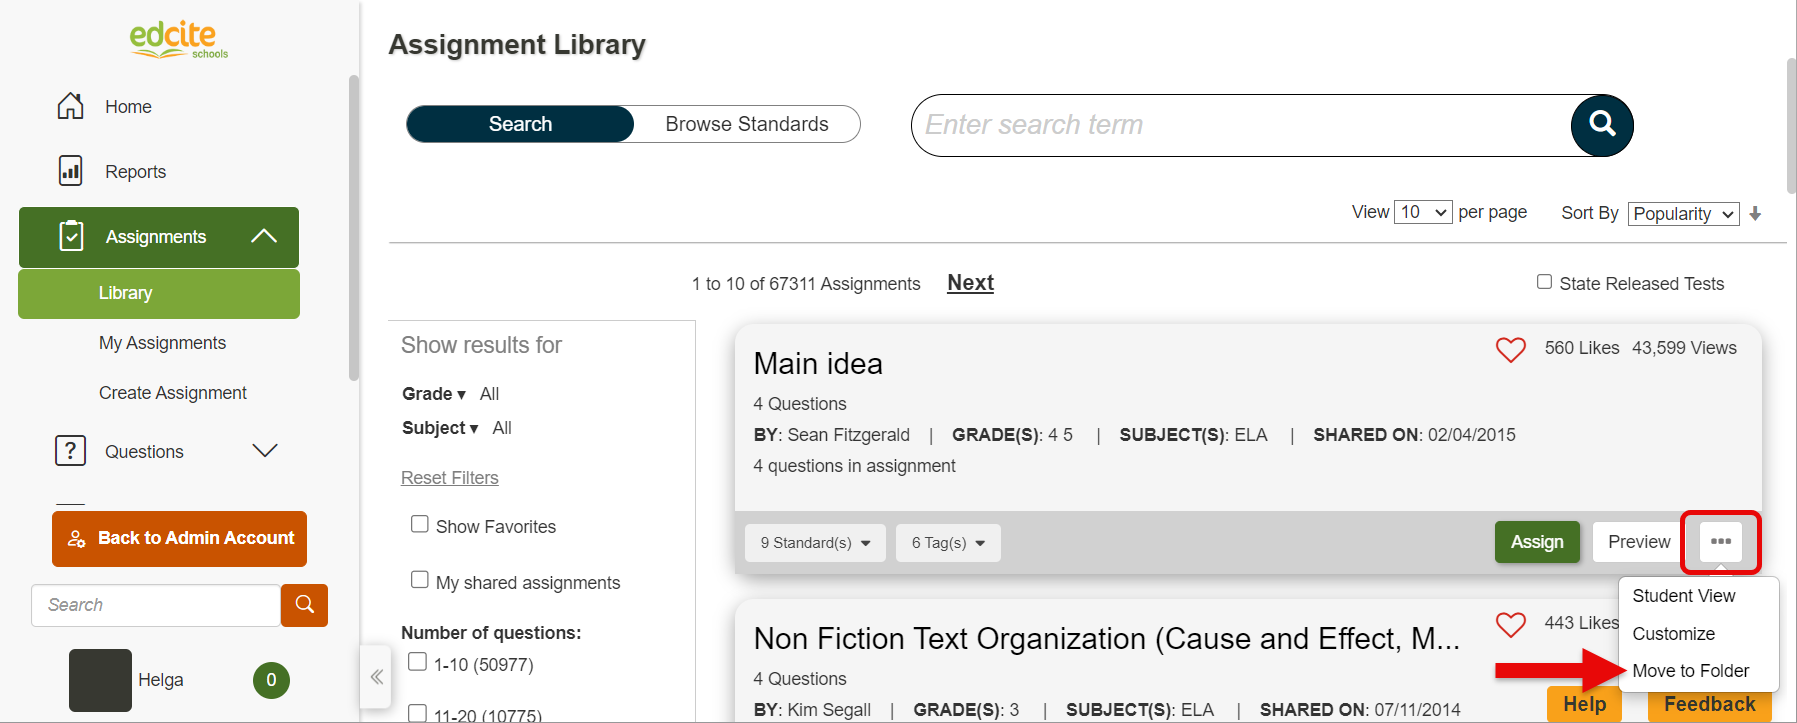Select Move to Folder menu option

(1690, 671)
